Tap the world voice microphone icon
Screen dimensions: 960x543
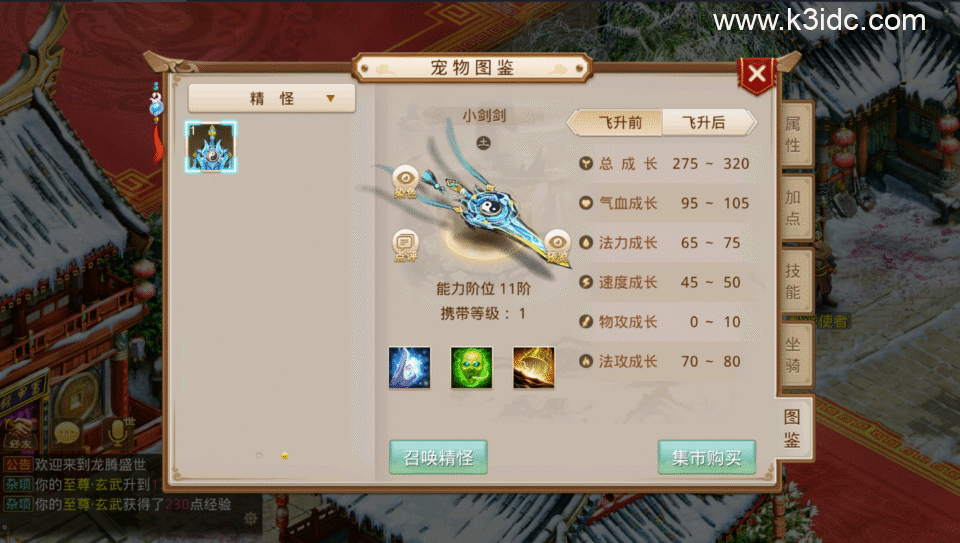(x=118, y=432)
